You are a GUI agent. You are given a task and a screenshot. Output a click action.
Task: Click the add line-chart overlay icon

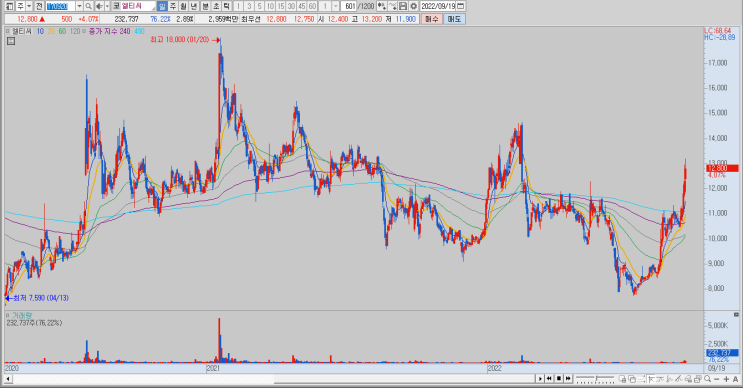pyautogui.click(x=392, y=6)
